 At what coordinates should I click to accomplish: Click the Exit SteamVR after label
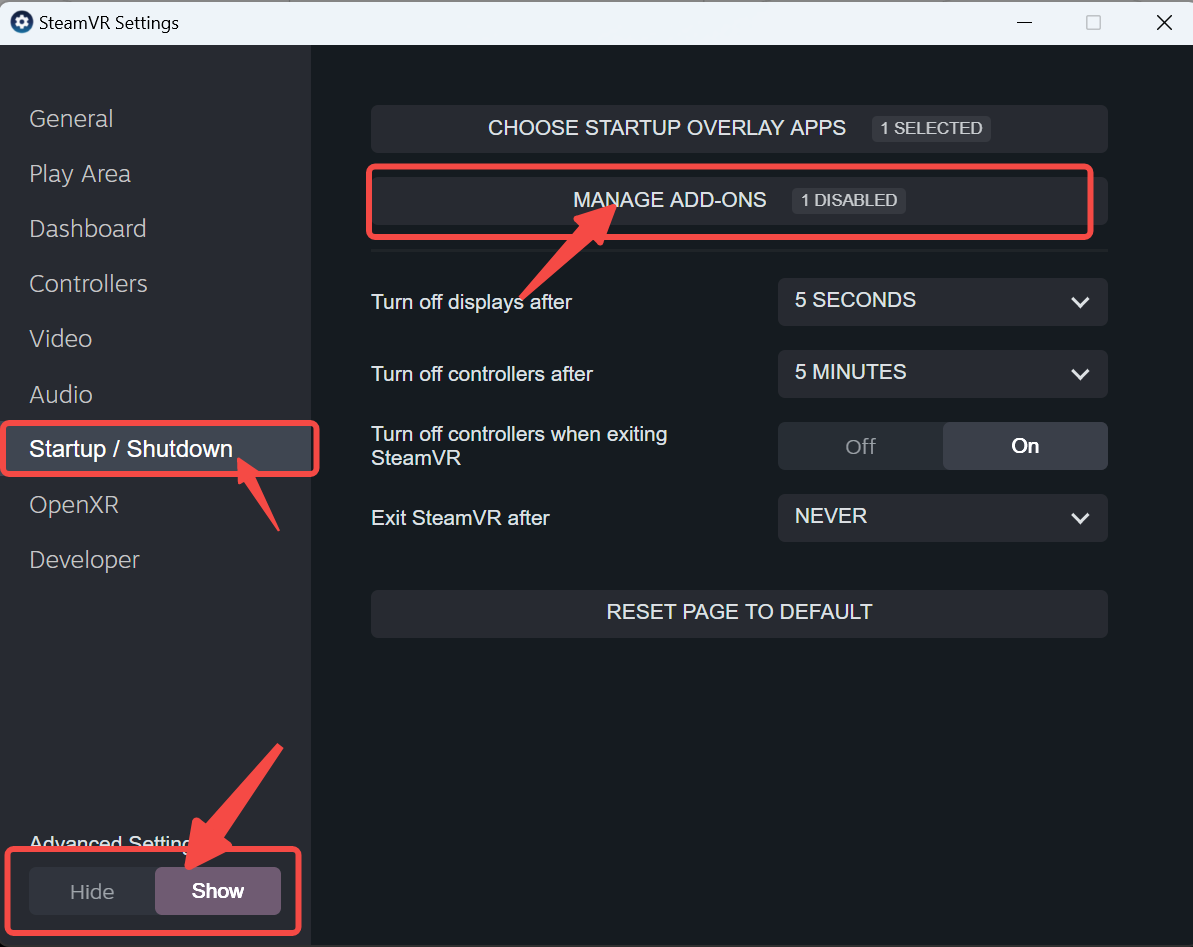[x=460, y=518]
